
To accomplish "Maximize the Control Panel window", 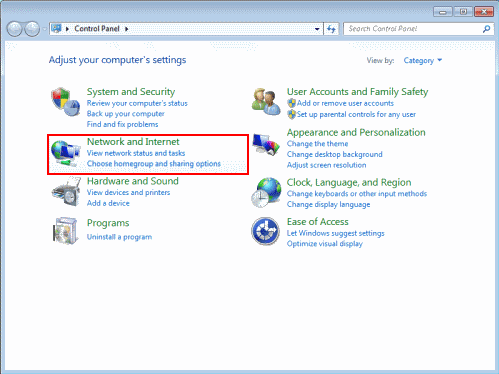I will point(463,12).
